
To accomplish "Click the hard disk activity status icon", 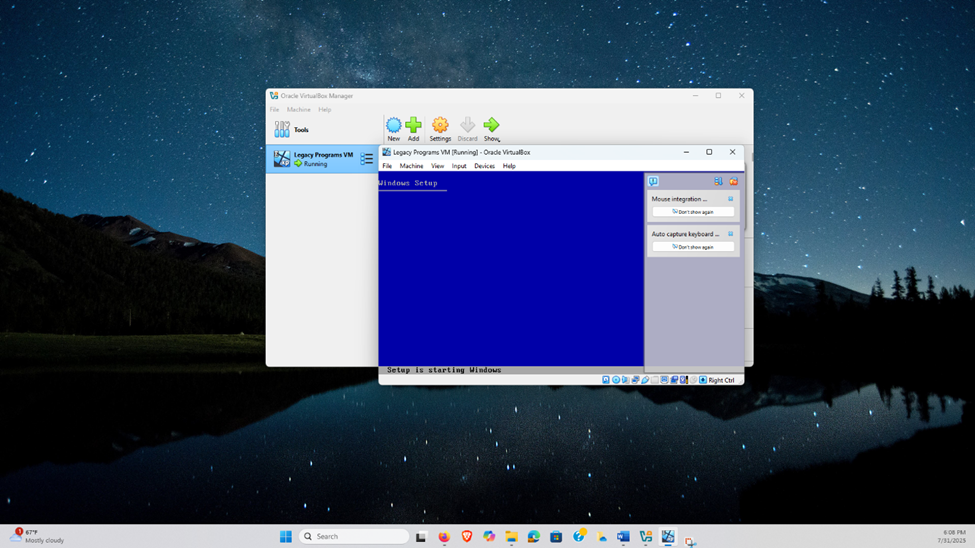I will (x=606, y=380).
